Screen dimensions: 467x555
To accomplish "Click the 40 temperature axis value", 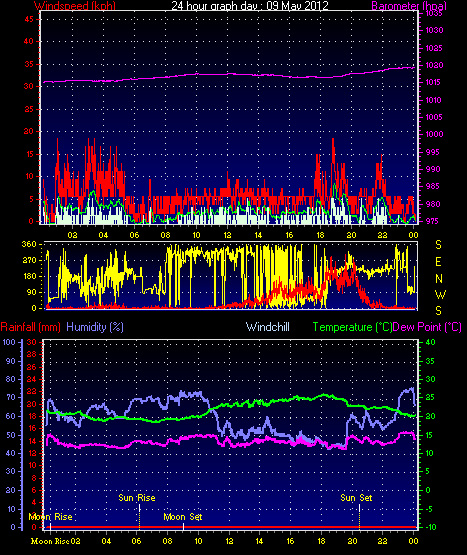I will [x=430, y=342].
